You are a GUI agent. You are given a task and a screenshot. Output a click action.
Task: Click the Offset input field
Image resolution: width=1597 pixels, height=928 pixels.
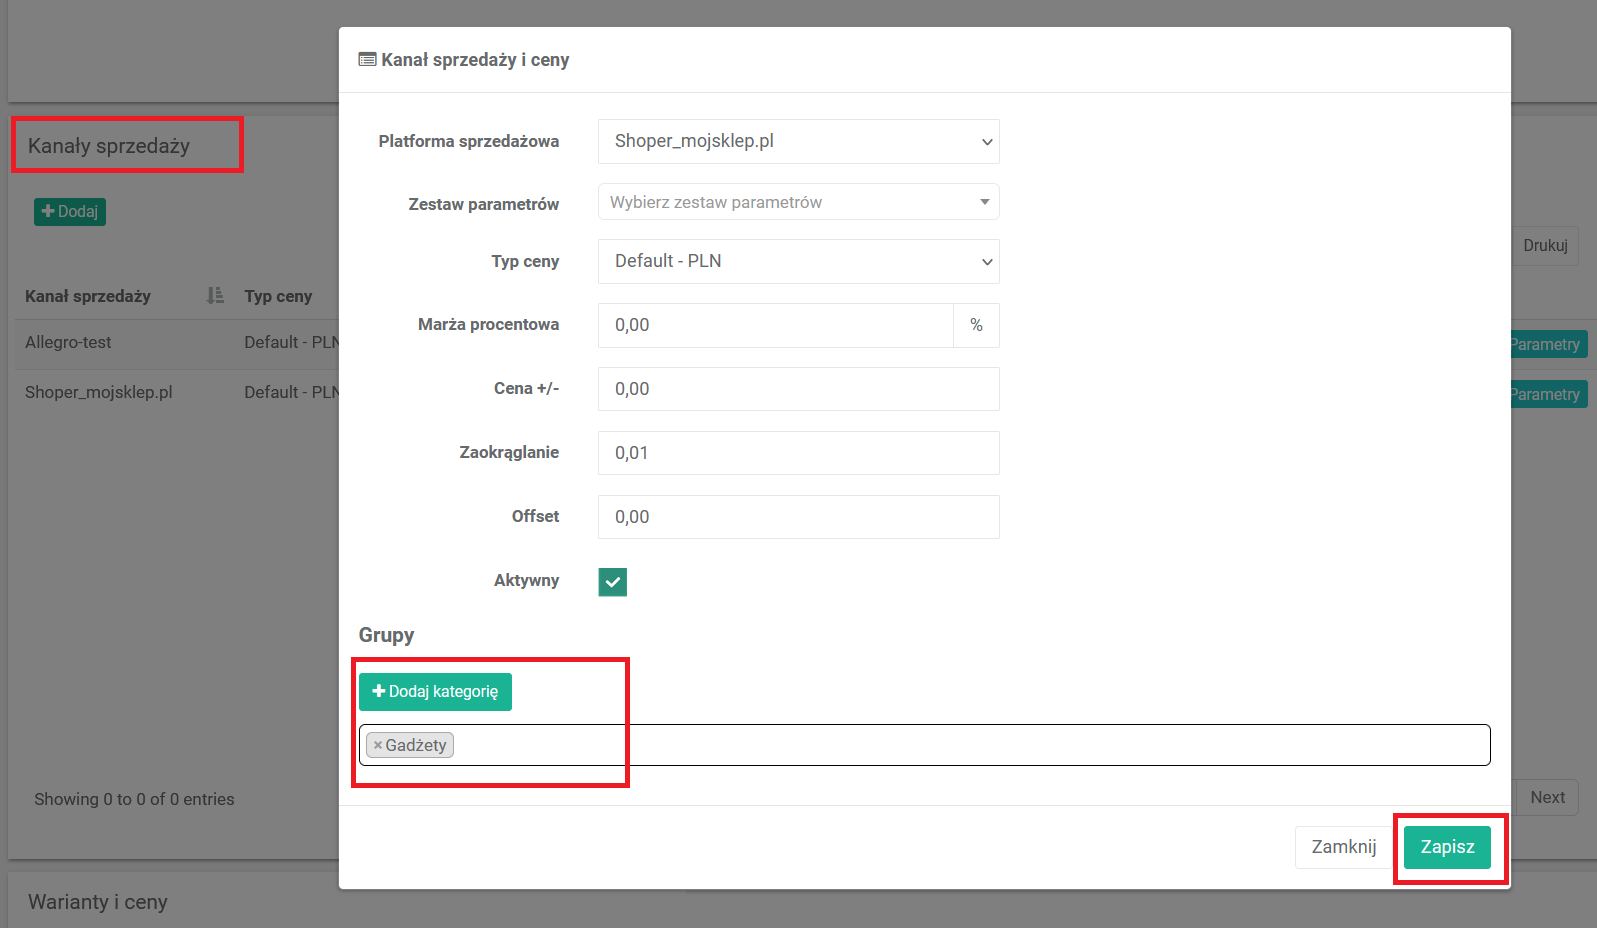click(799, 517)
